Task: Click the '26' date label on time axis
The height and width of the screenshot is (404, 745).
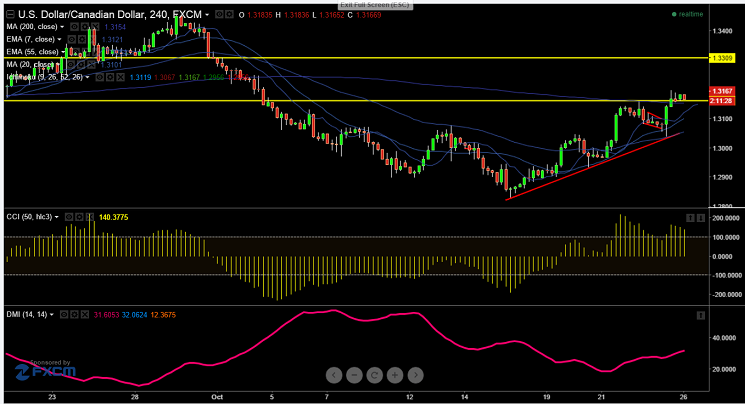Action: click(x=683, y=396)
